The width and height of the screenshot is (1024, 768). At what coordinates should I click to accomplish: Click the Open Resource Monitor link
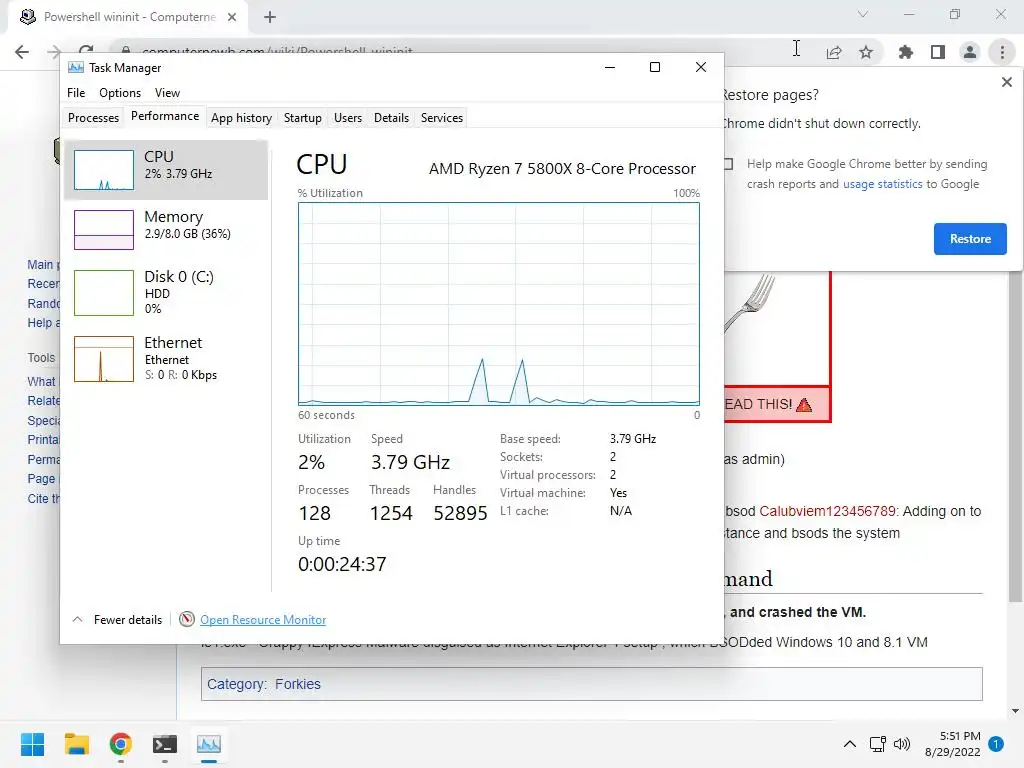coord(263,620)
